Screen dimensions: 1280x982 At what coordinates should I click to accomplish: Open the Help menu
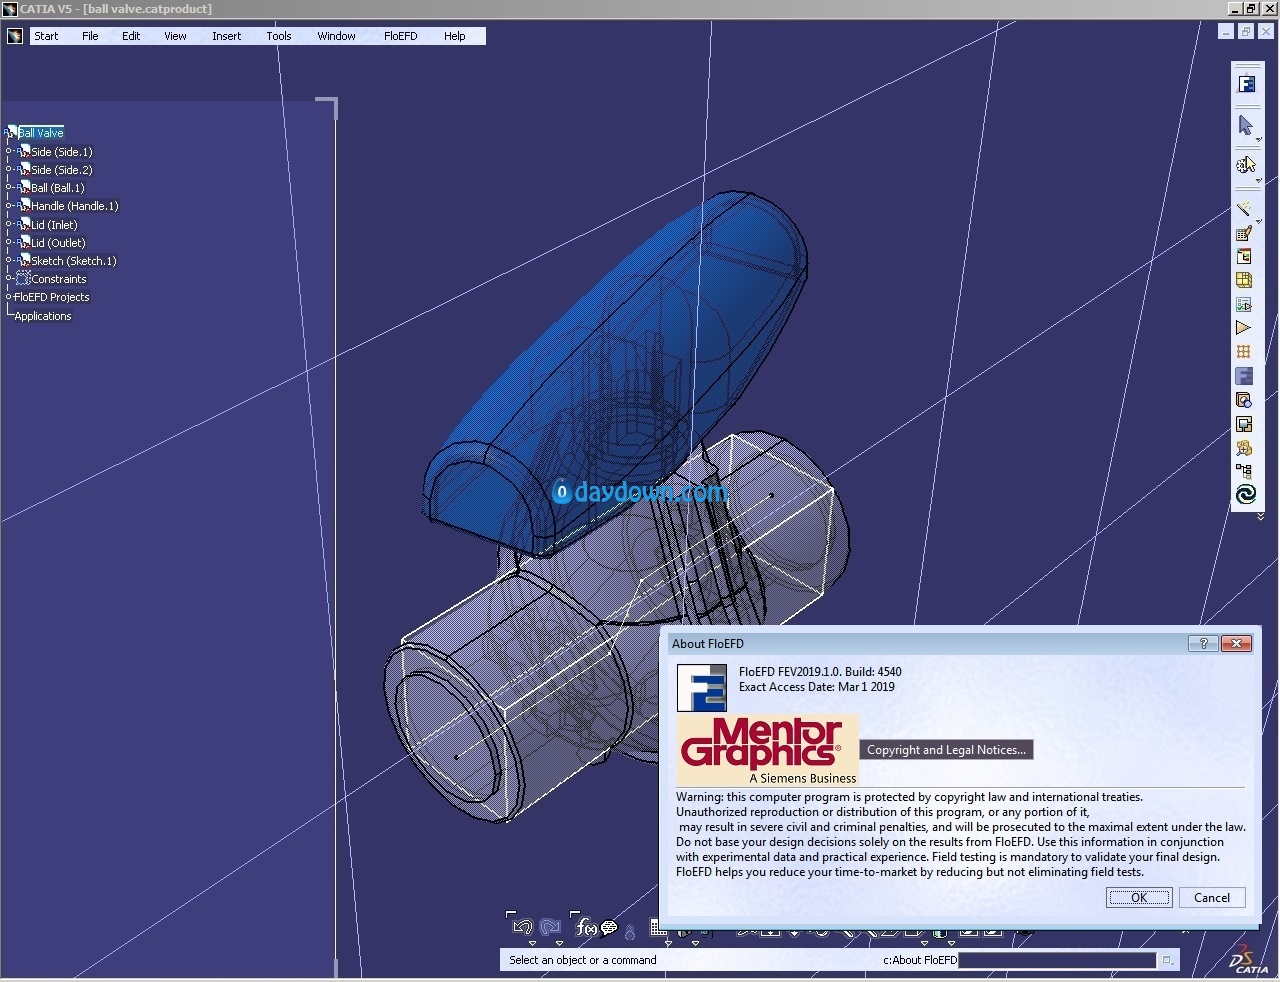455,36
